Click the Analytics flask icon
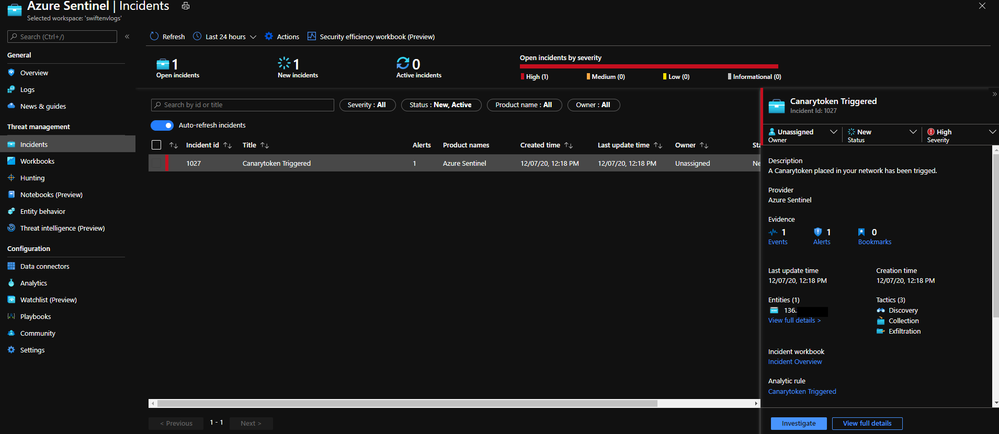999x434 pixels. click(x=11, y=283)
